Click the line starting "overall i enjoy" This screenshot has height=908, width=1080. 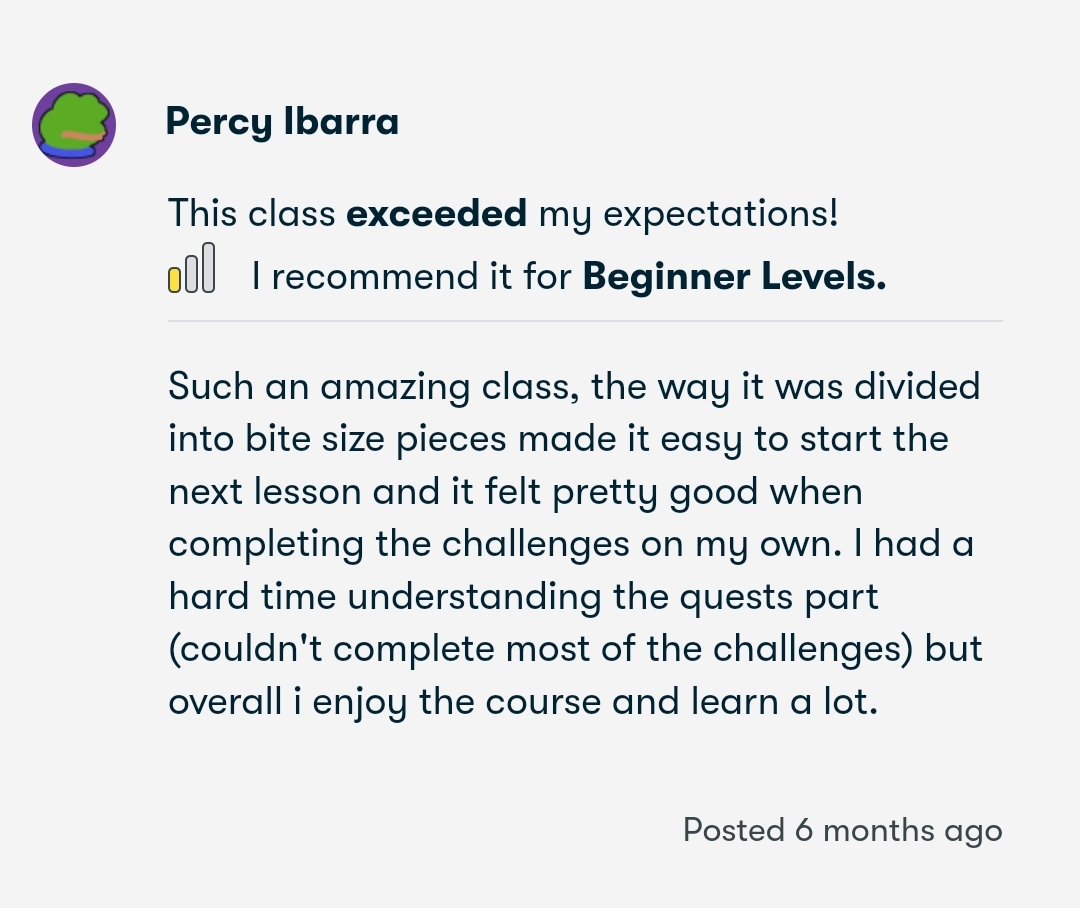522,702
